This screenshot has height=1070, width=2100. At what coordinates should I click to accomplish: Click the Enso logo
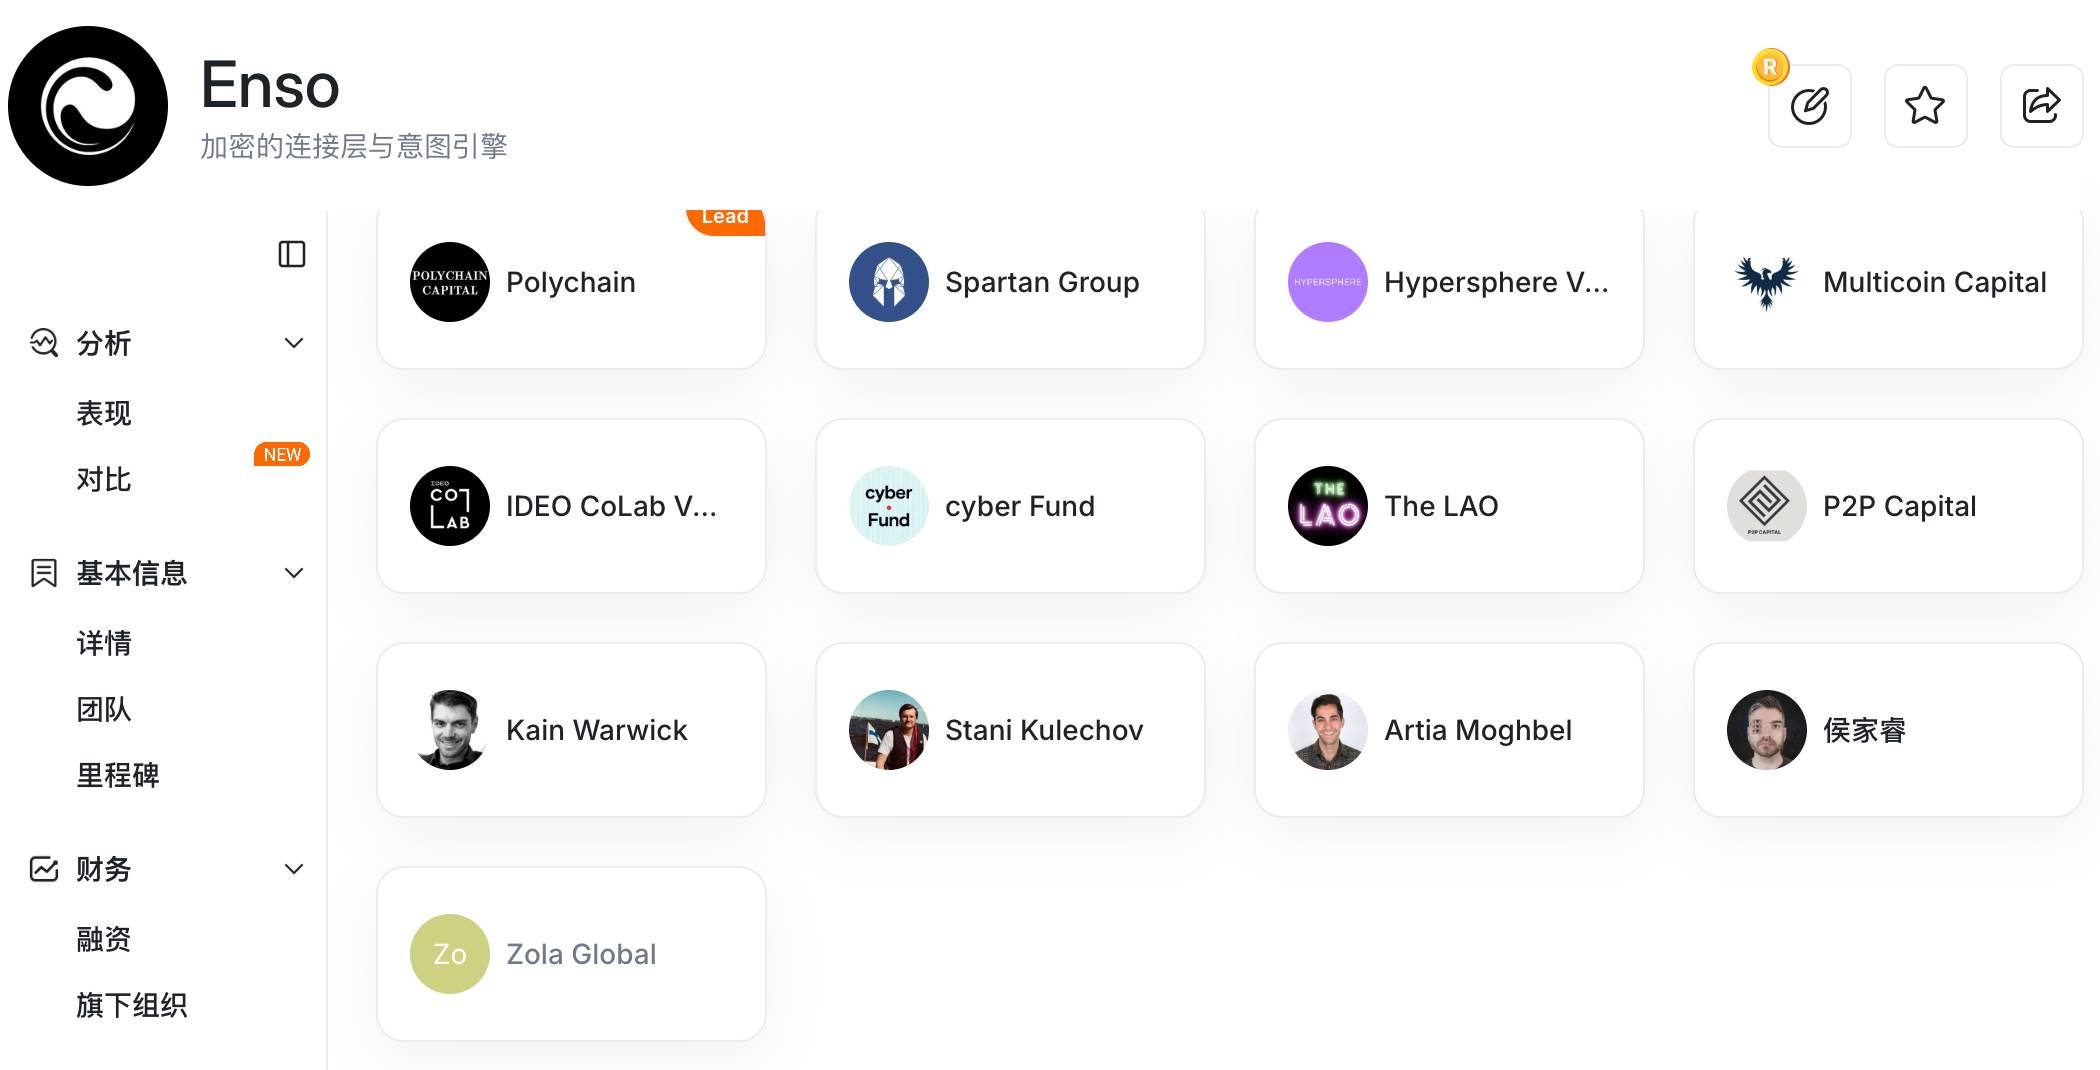(88, 106)
